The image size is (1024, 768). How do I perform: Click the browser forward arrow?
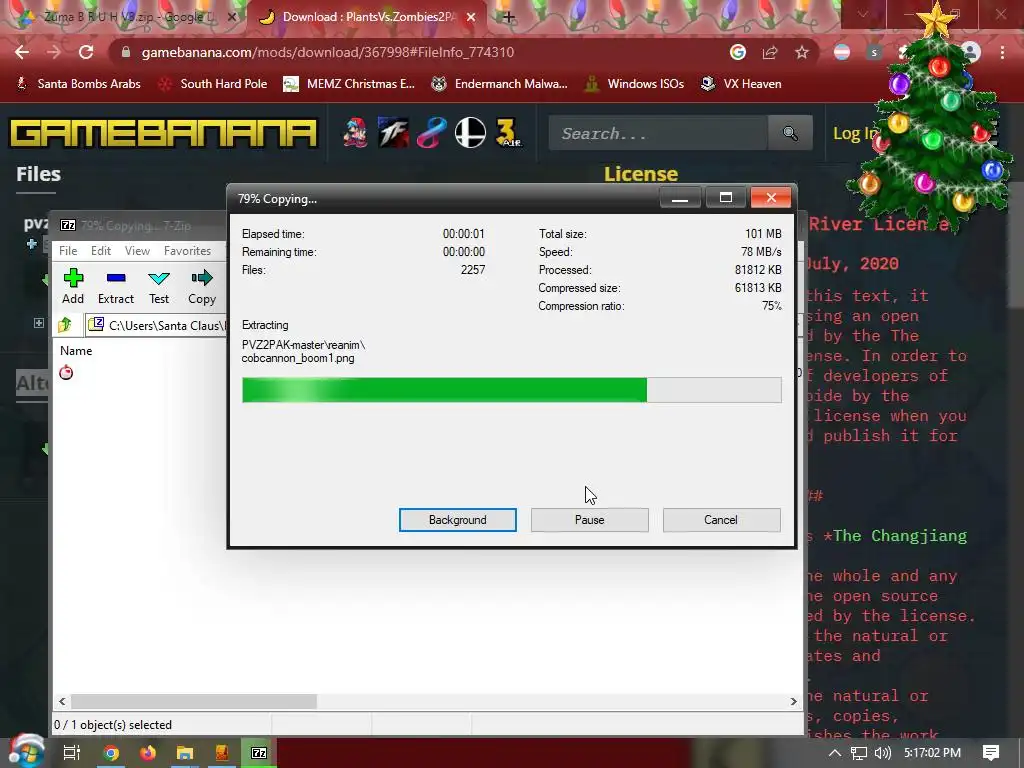coord(54,52)
